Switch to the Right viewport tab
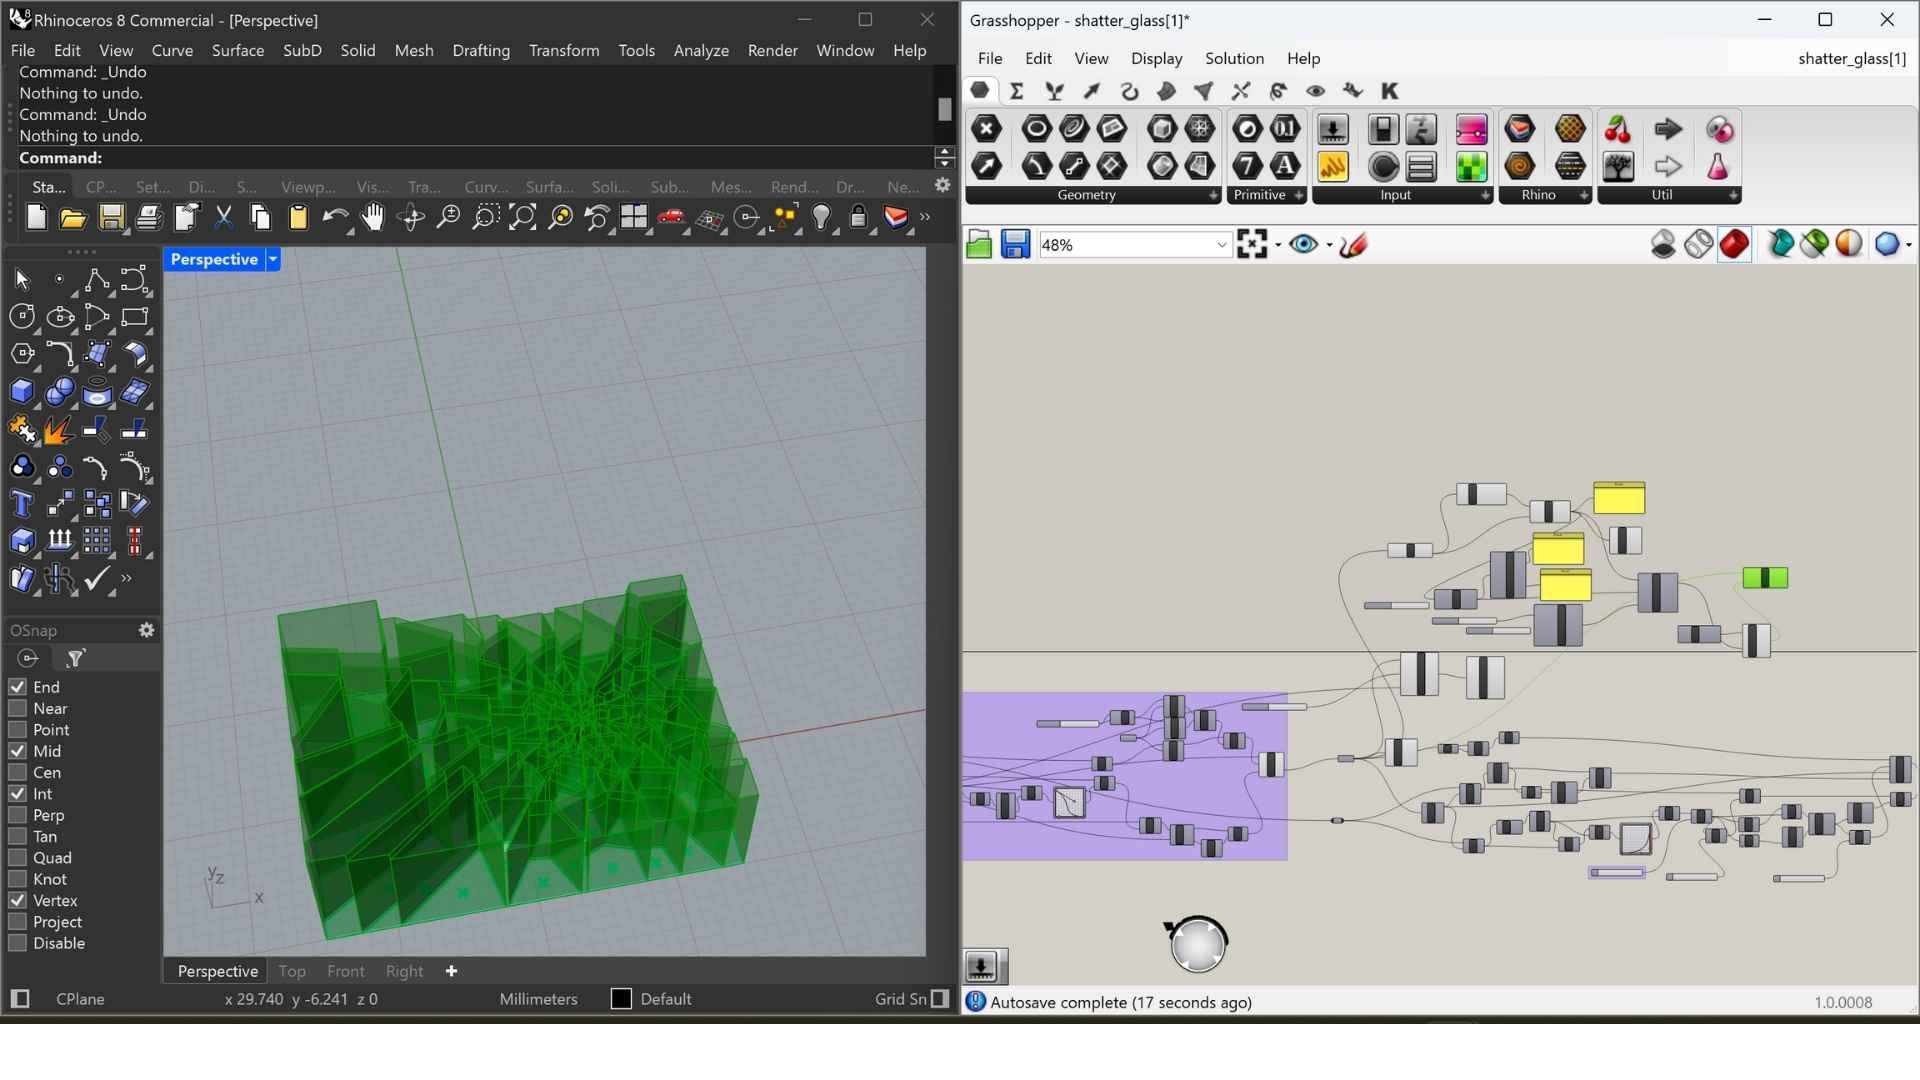1920x1080 pixels. coord(404,971)
